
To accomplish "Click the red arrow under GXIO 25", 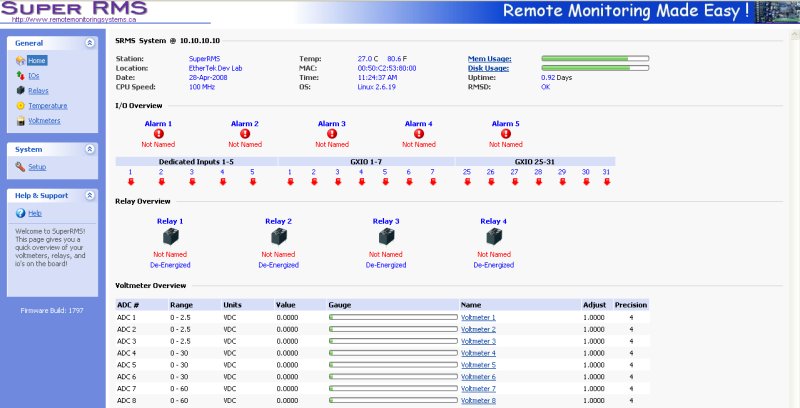I will click(467, 182).
